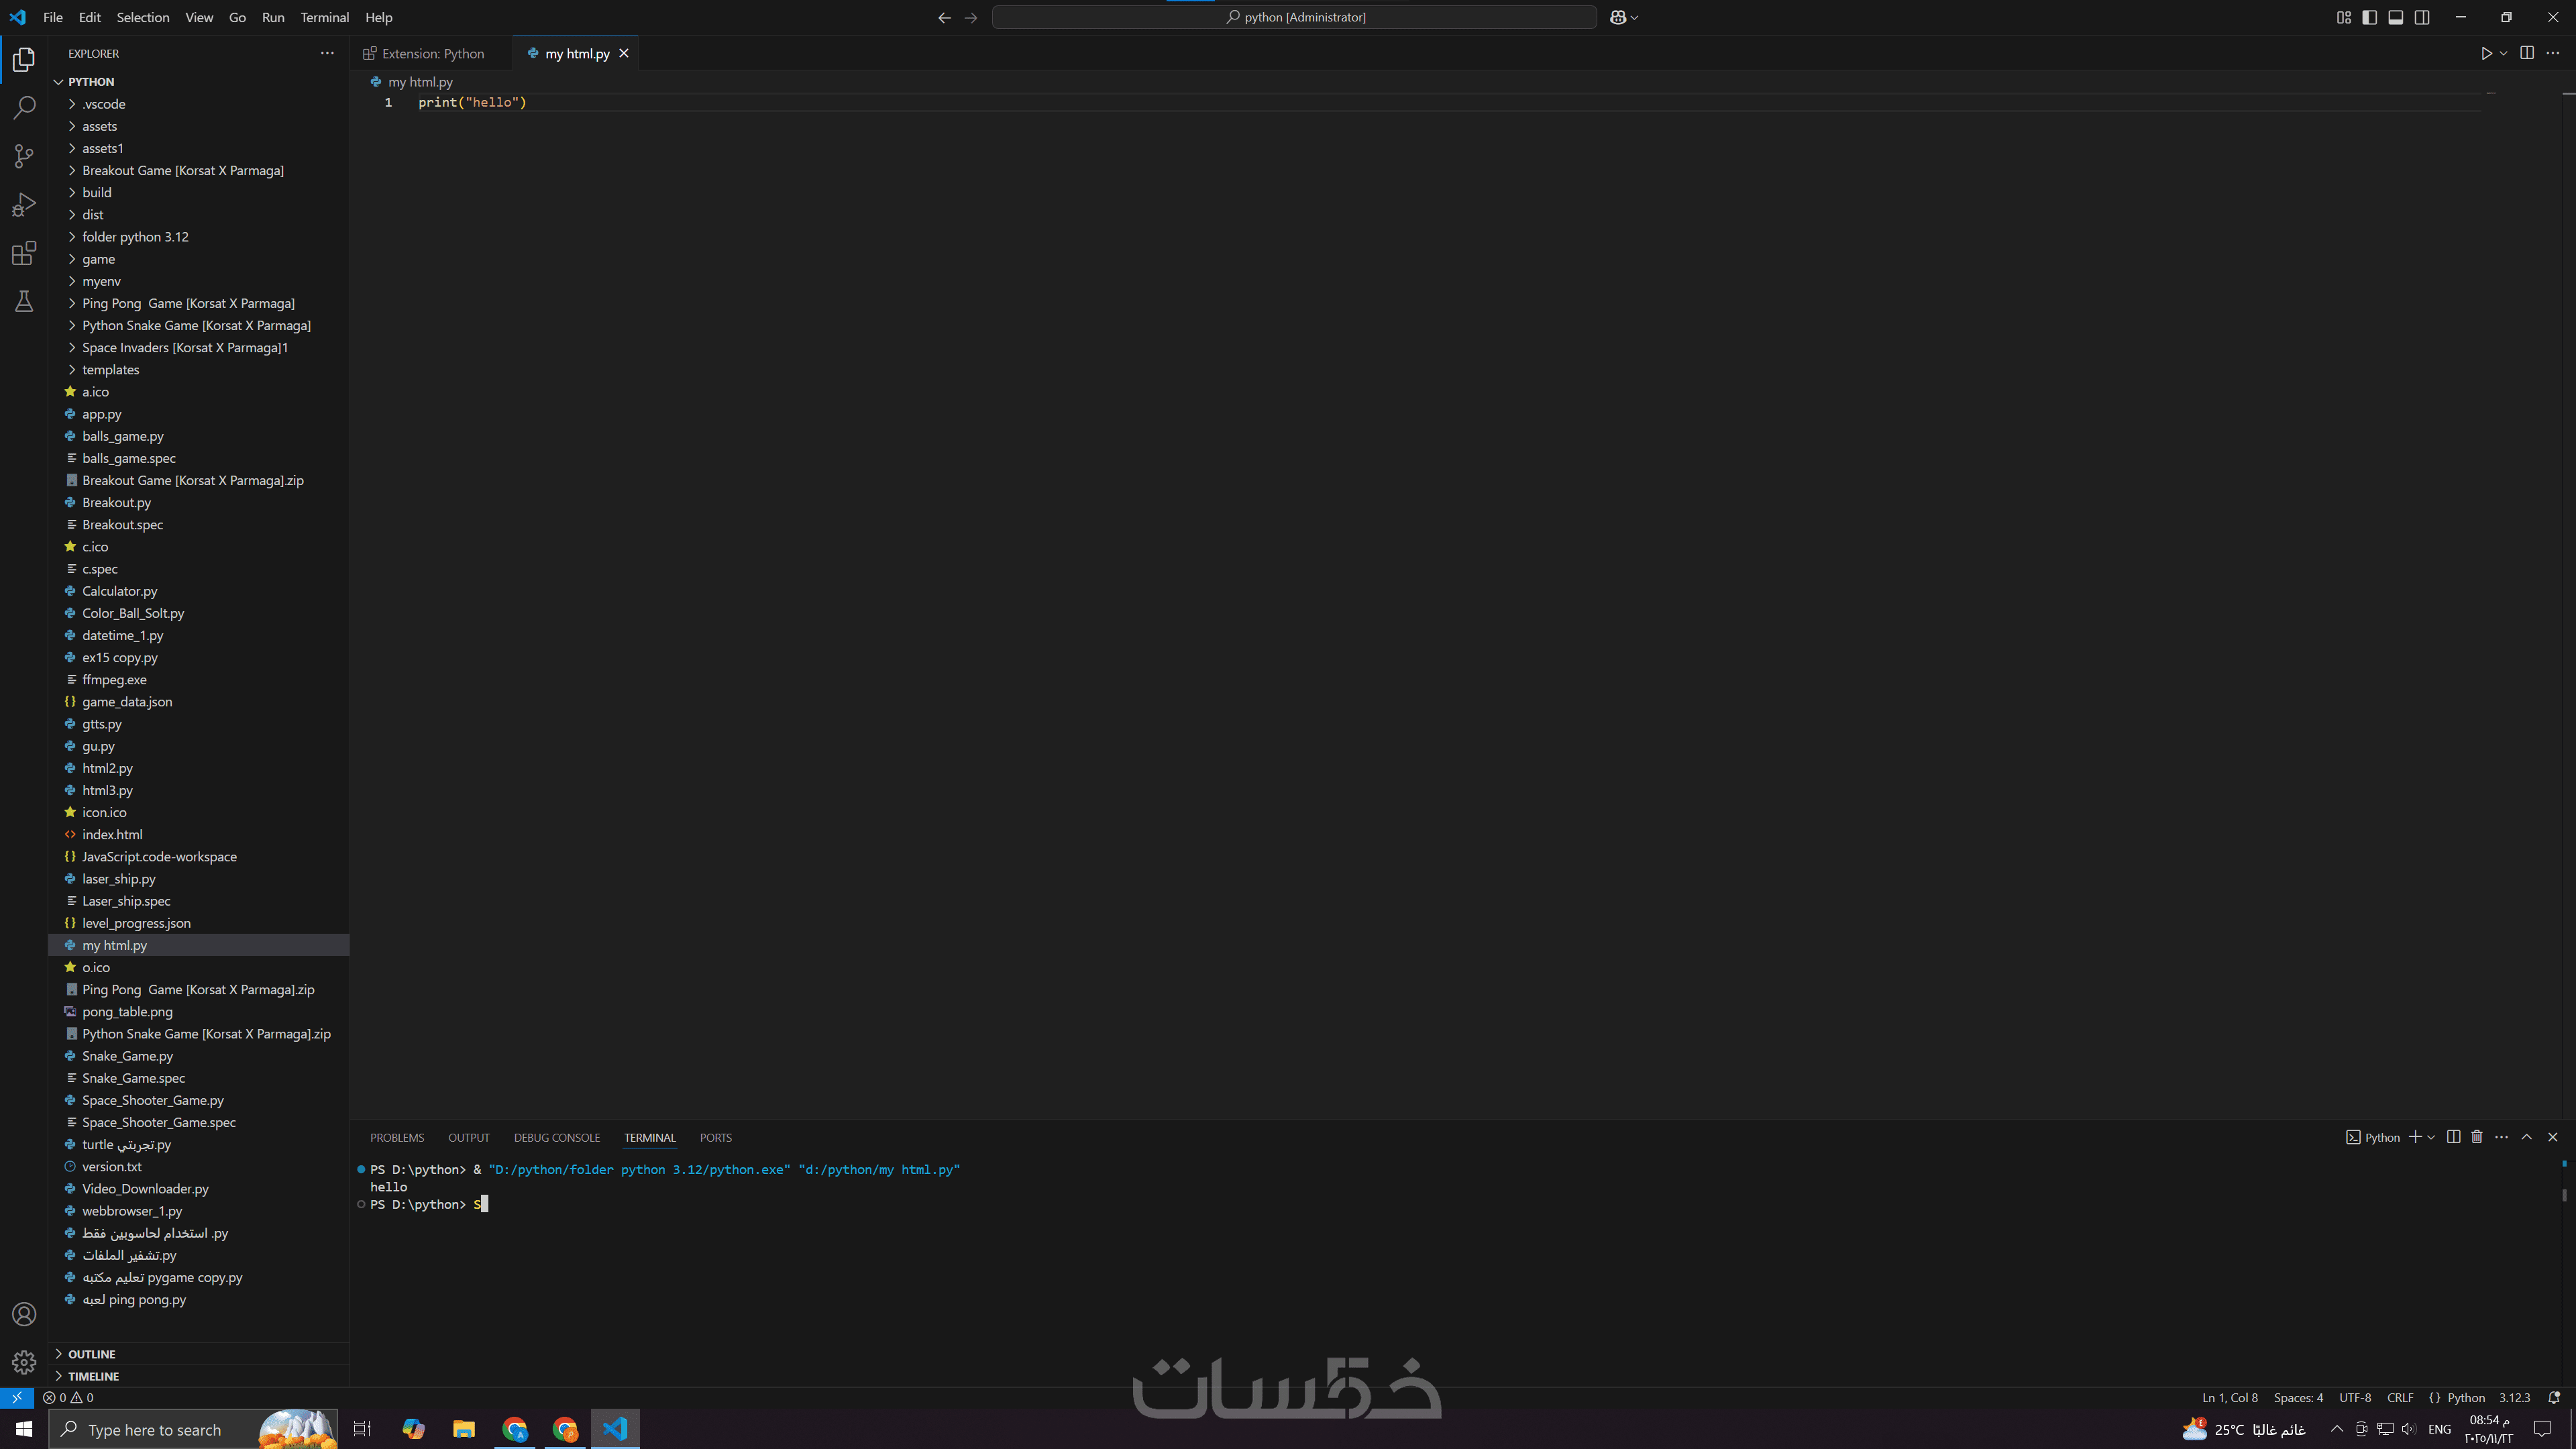Toggle the bottom panel visibility
The width and height of the screenshot is (2576, 1449).
pos(2396,17)
